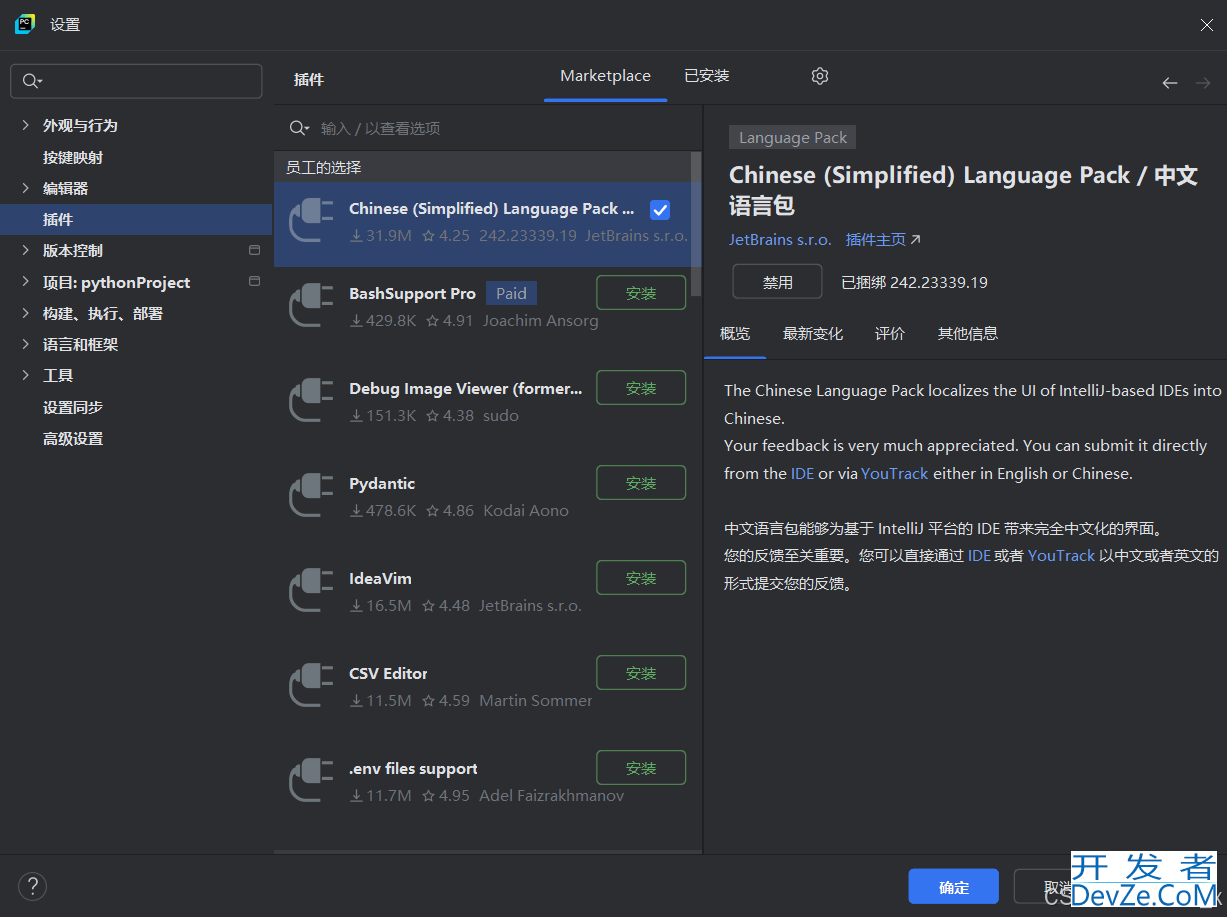The image size is (1227, 917).
Task: Click the forward navigation arrow
Action: coord(1203,83)
